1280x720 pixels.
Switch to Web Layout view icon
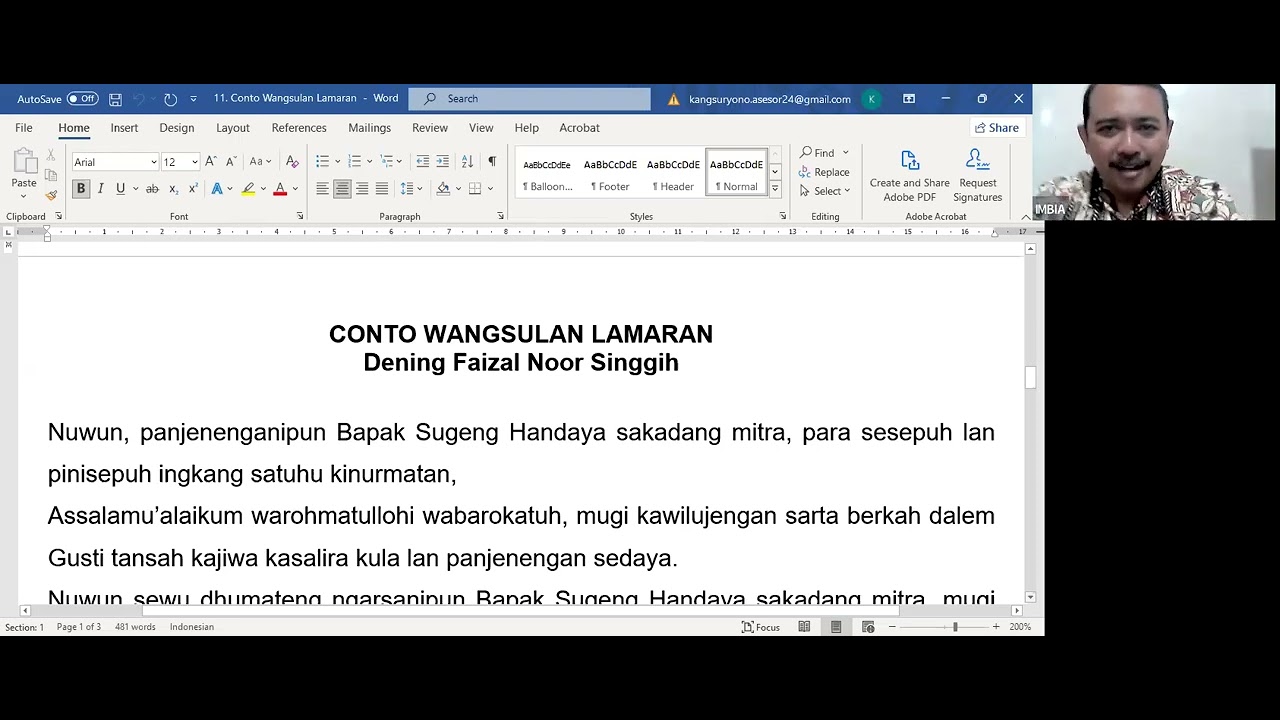[x=868, y=627]
